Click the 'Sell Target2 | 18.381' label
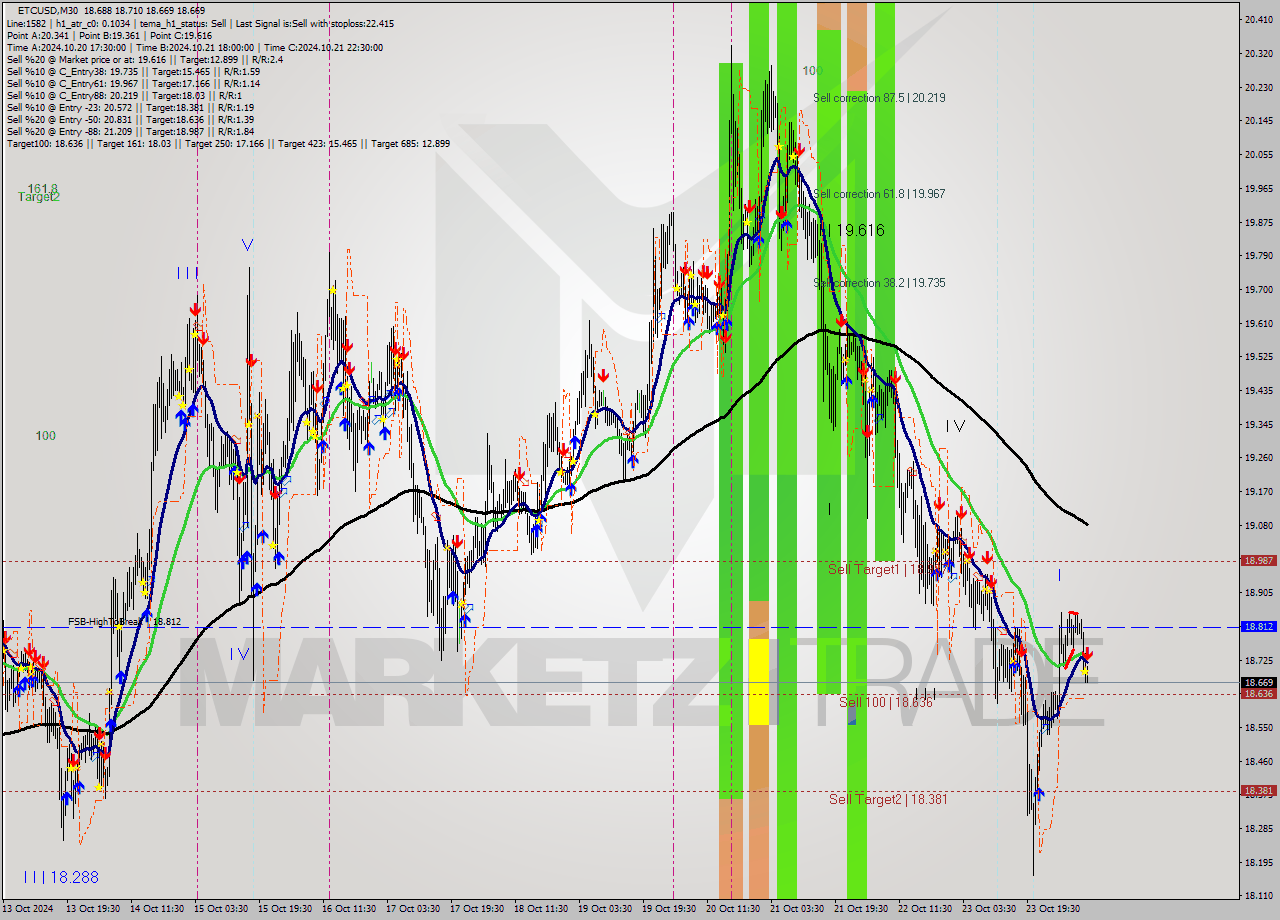Viewport: 1280px width, 920px height. tap(888, 799)
